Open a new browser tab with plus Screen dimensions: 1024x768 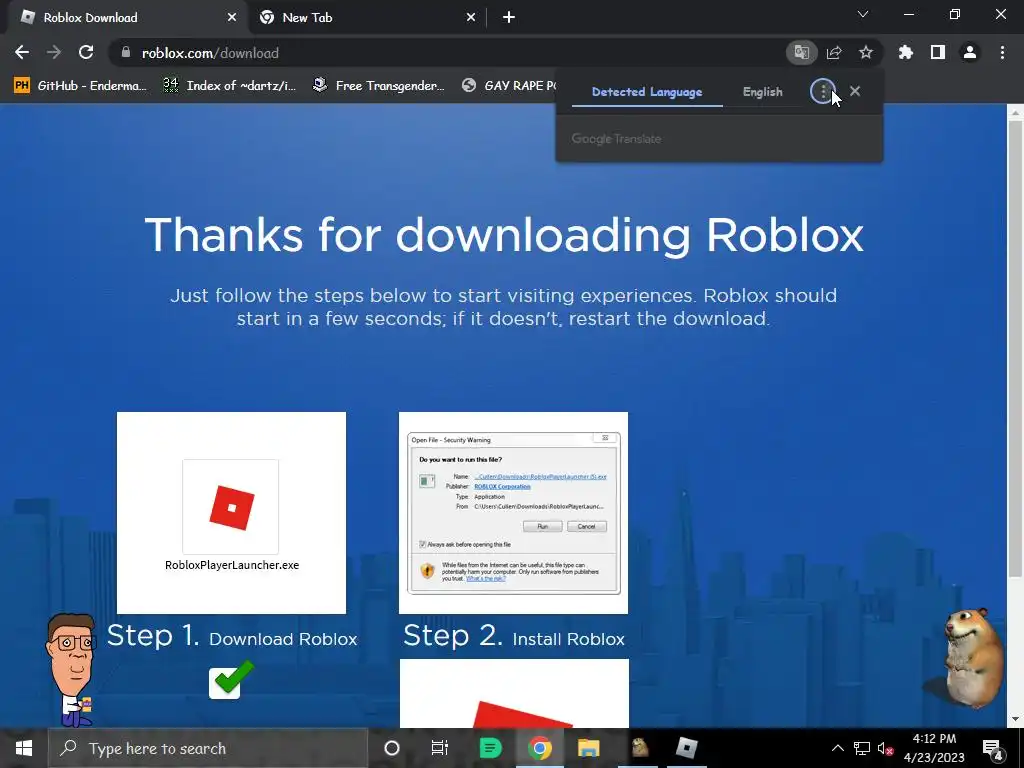point(509,18)
